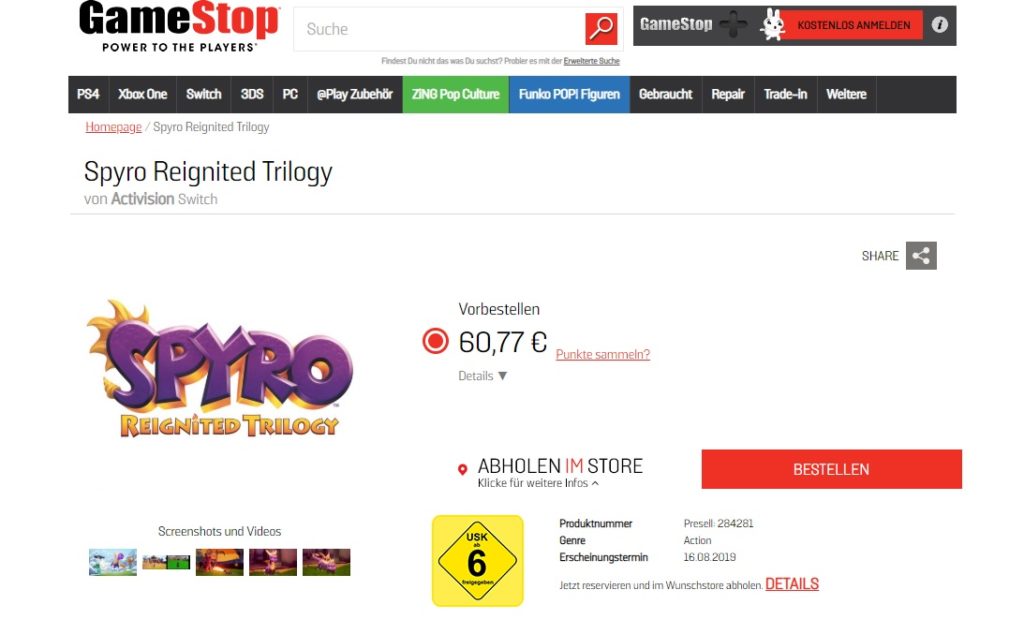Open the first screenshot thumbnail
This screenshot has height=619, width=1024.
(113, 562)
